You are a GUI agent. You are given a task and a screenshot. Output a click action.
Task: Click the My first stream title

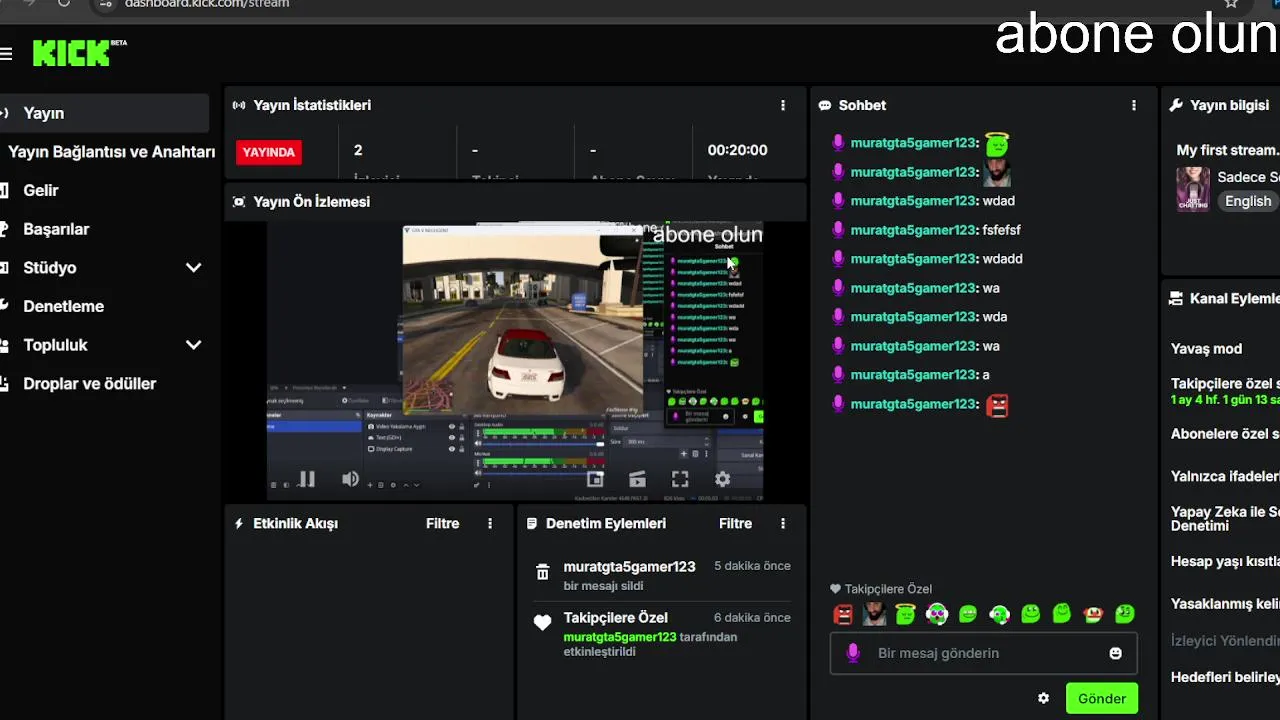1228,150
